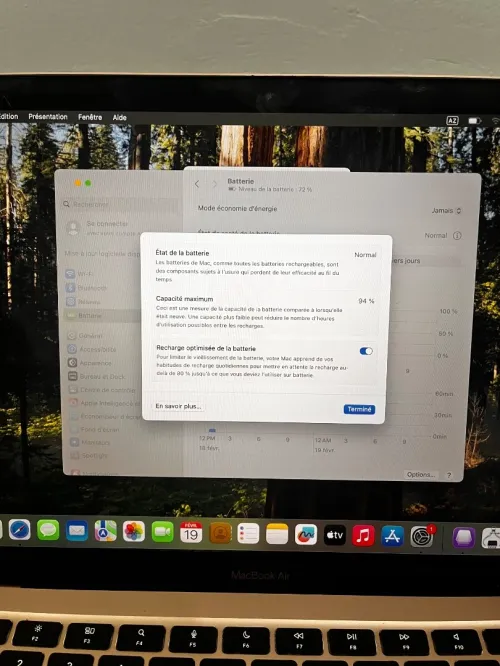The width and height of the screenshot is (500, 666).
Task: Open the Aide menu
Action: 119,117
